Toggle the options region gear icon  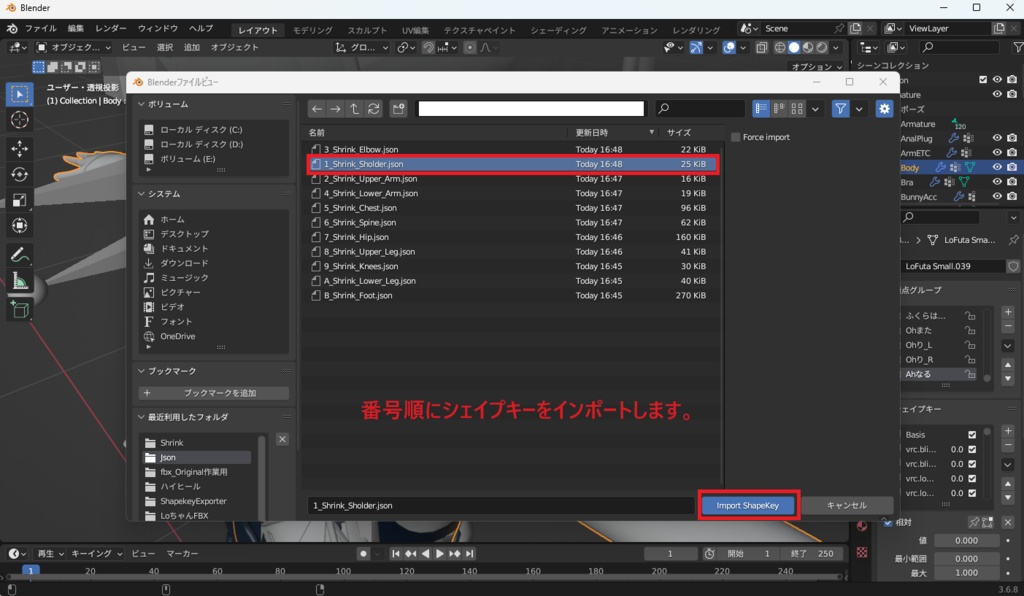coord(884,109)
